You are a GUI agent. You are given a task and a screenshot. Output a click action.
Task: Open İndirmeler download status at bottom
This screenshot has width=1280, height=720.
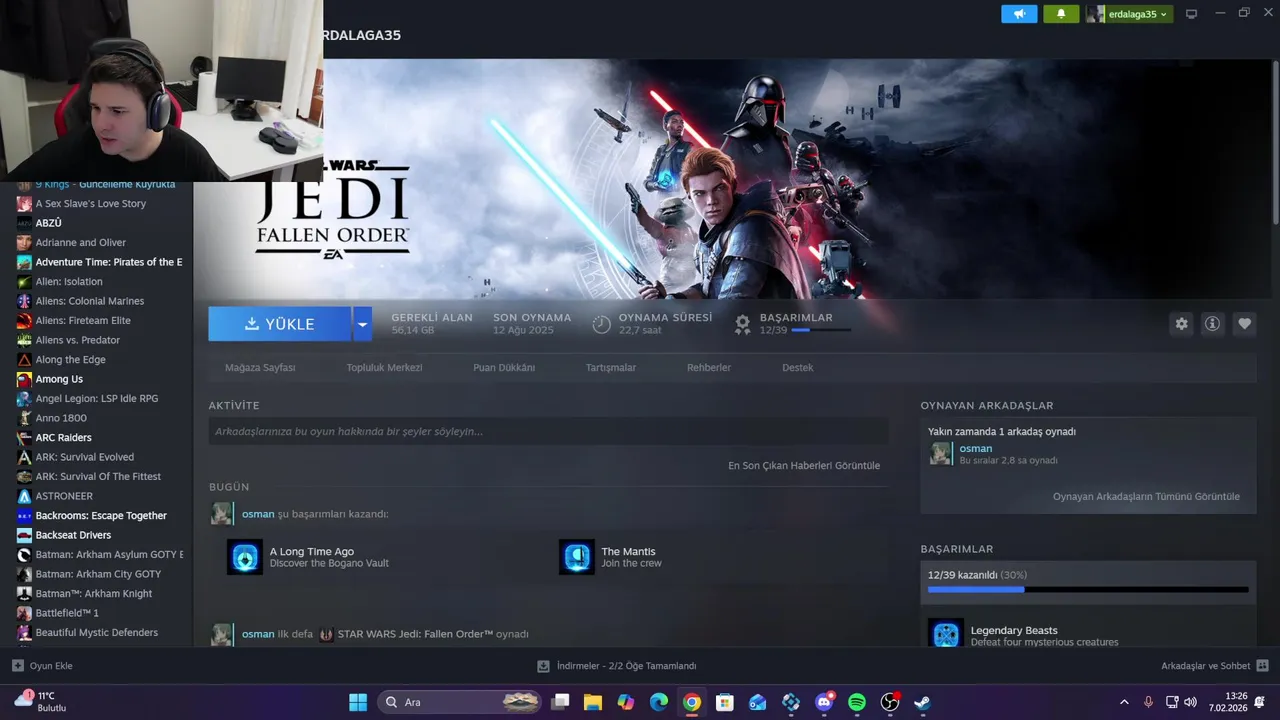616,666
